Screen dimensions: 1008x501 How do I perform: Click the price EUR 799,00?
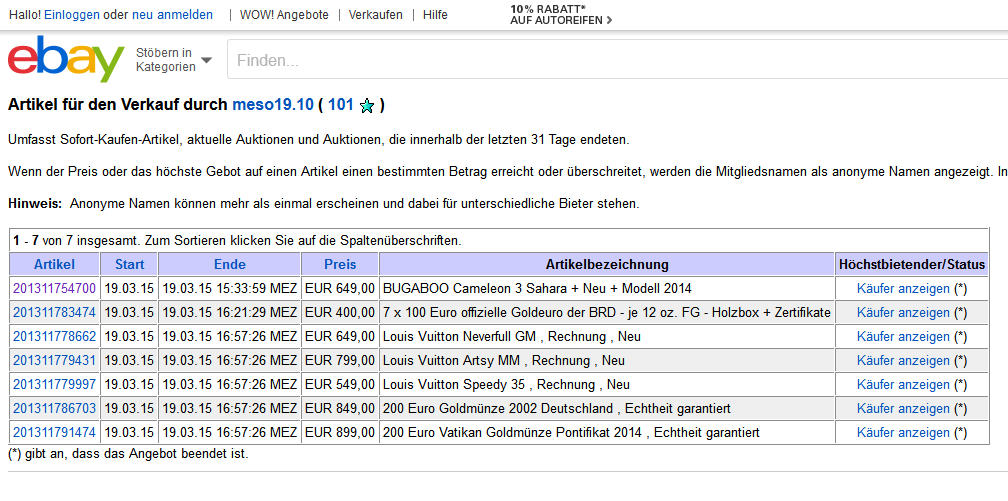click(339, 360)
